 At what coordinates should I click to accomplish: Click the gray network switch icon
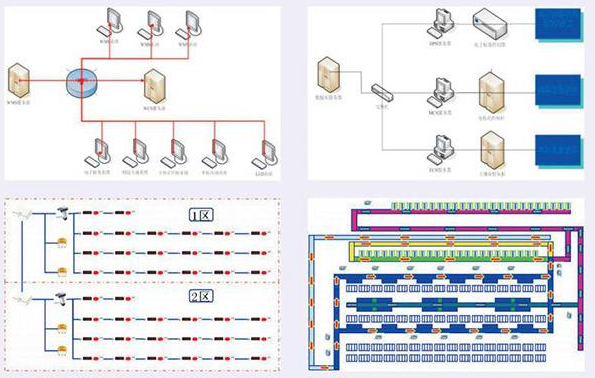pos(382,93)
